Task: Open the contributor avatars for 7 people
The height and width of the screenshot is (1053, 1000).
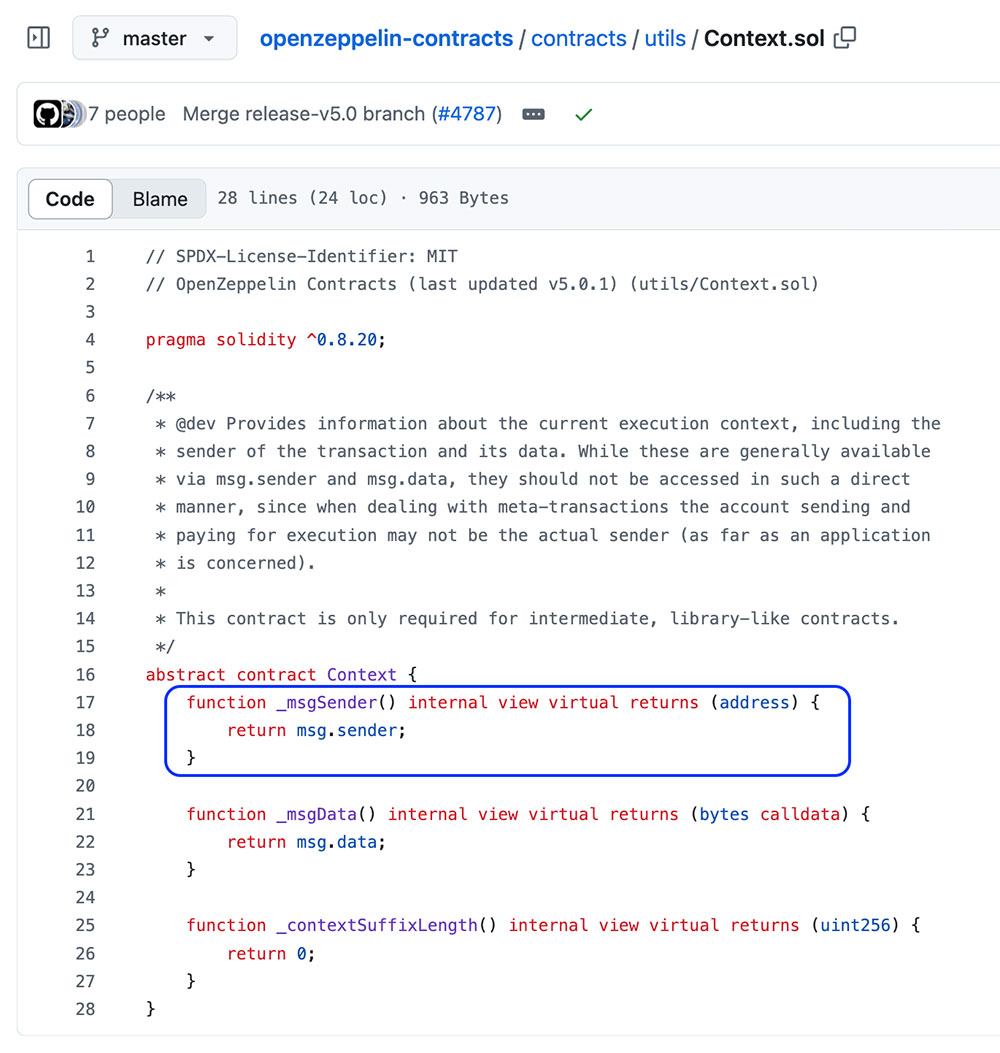Action: (x=59, y=114)
